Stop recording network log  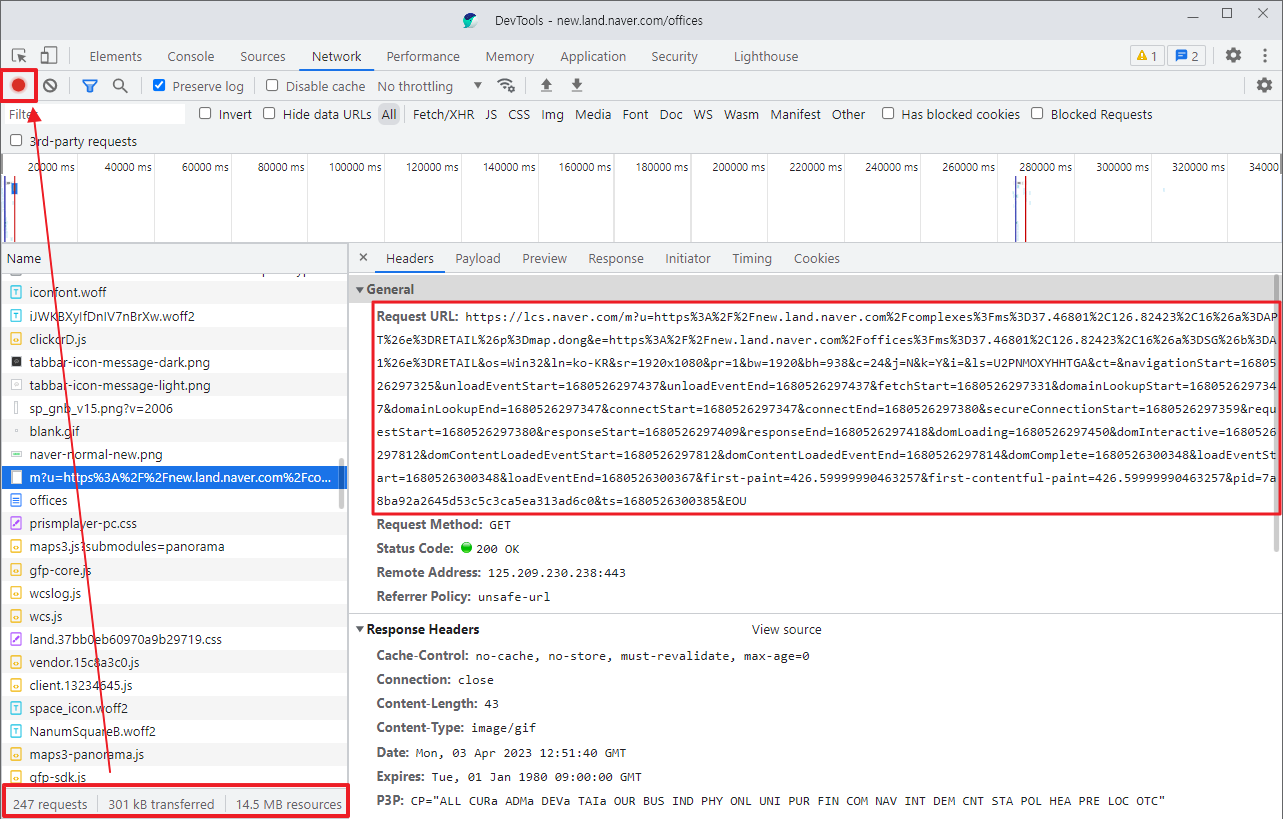[18, 86]
